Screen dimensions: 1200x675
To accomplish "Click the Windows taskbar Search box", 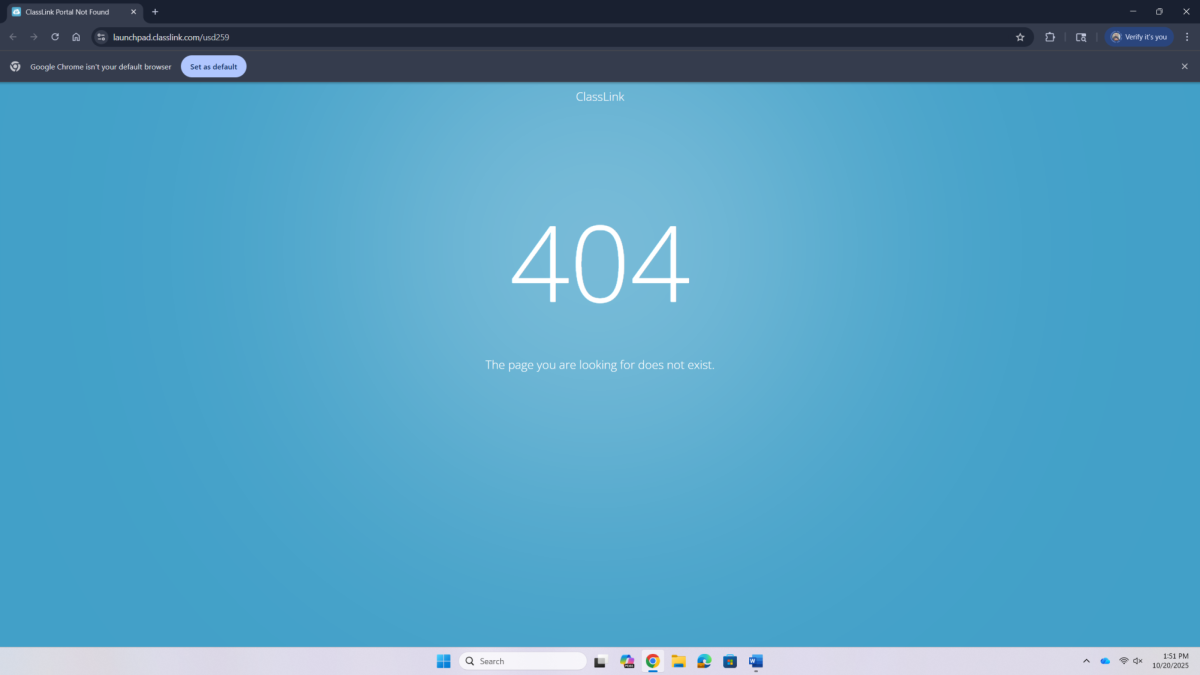I will tap(523, 661).
